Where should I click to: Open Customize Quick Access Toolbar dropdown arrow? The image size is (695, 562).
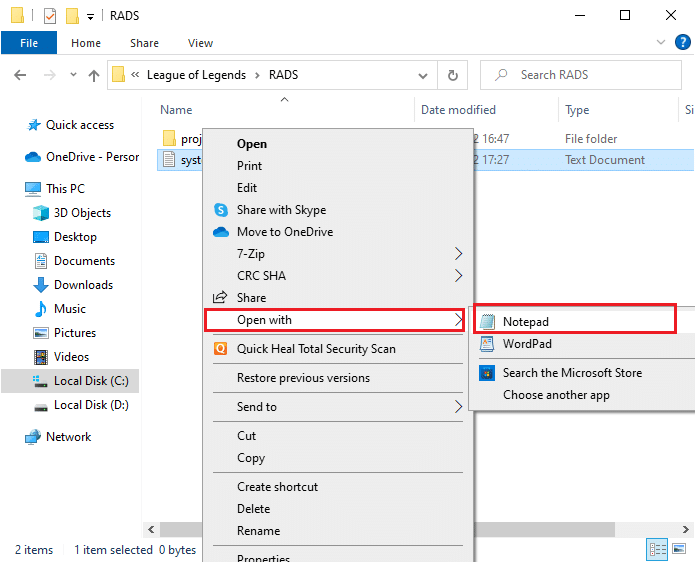tap(90, 17)
